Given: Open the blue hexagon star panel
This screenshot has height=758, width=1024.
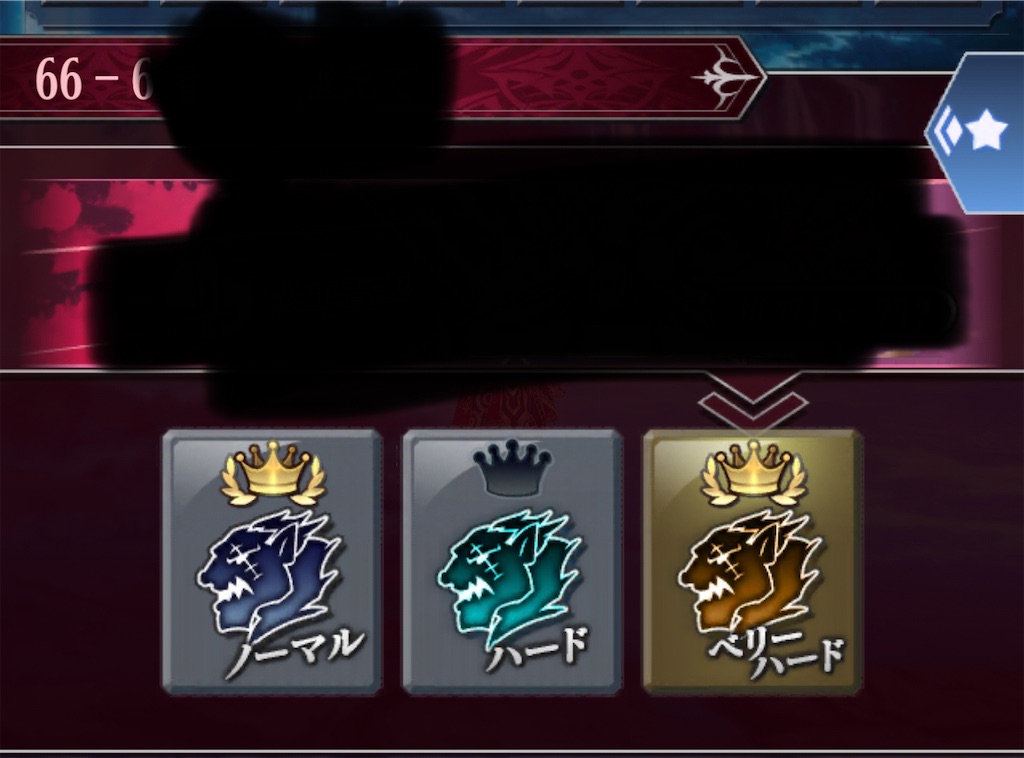Looking at the screenshot, I should point(976,133).
